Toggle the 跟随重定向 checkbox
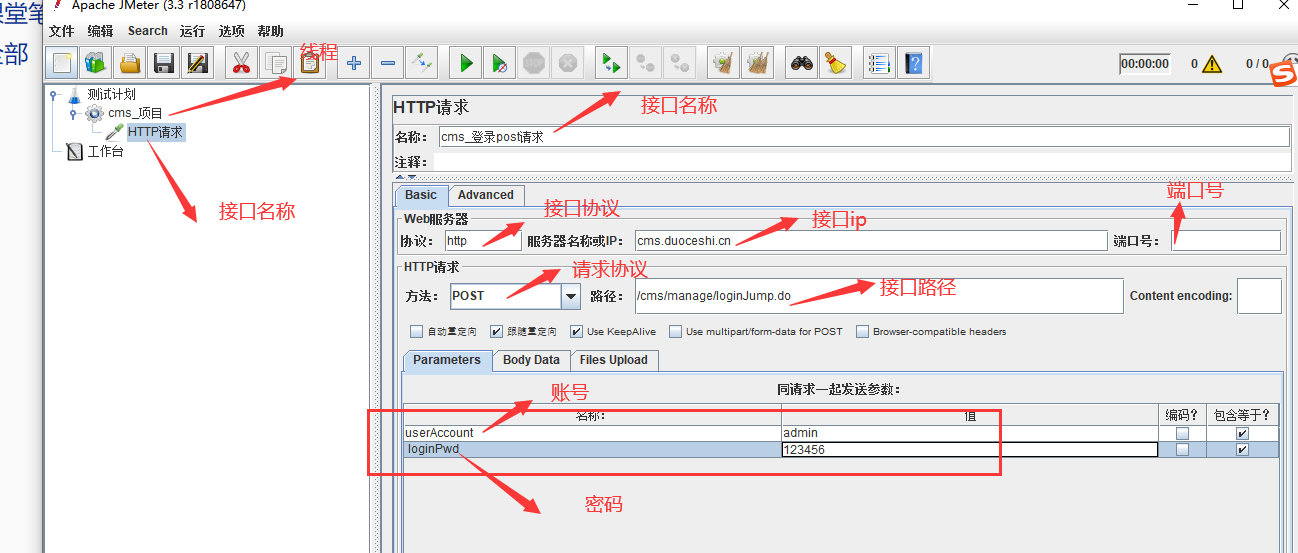 coord(497,332)
